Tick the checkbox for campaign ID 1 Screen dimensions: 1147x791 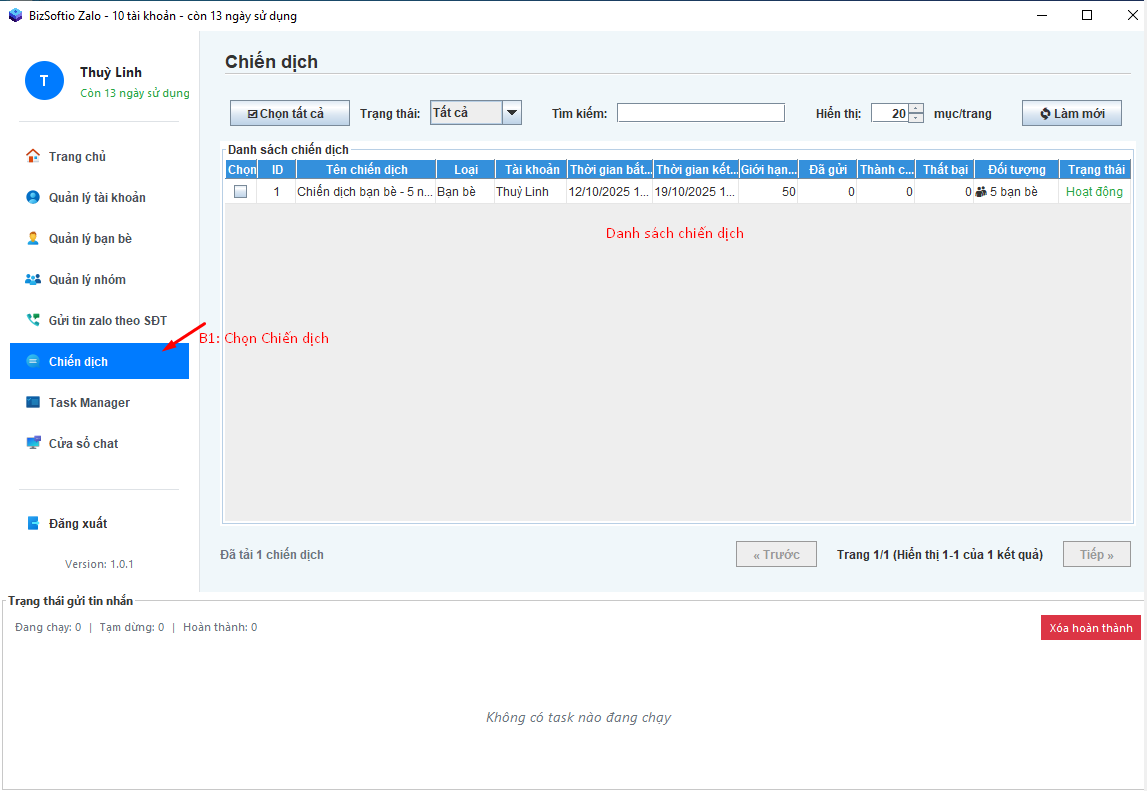click(240, 192)
